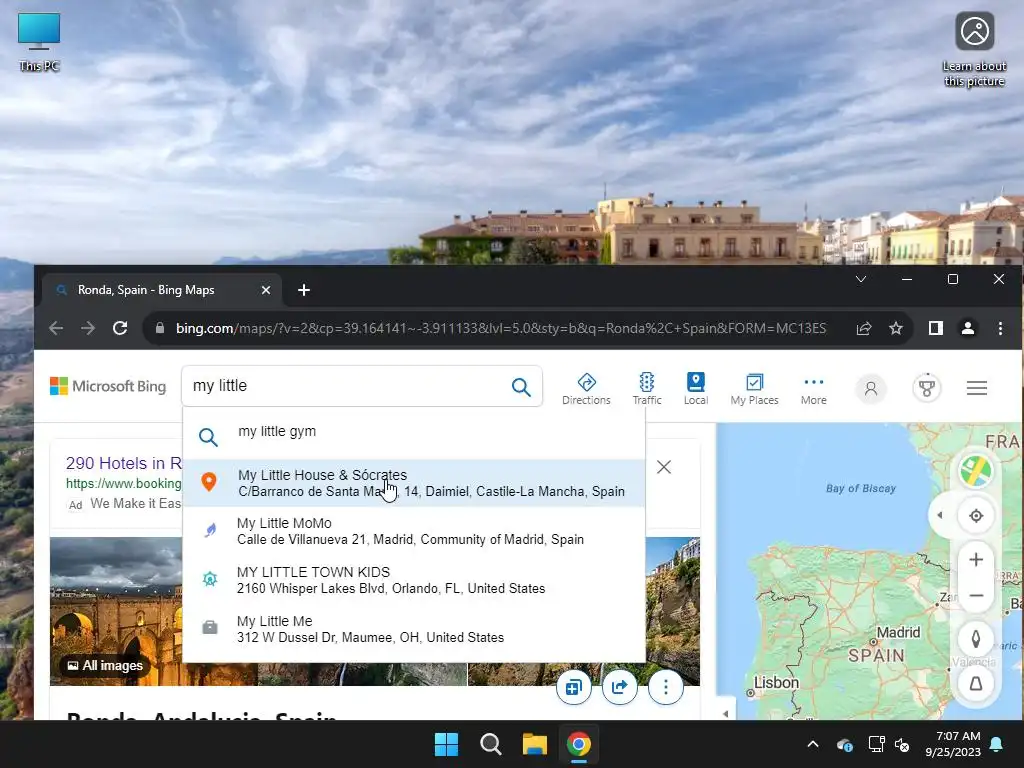Screen dimensions: 1024x768
Task: Select the My Little Me suggestion
Action: coord(414,629)
